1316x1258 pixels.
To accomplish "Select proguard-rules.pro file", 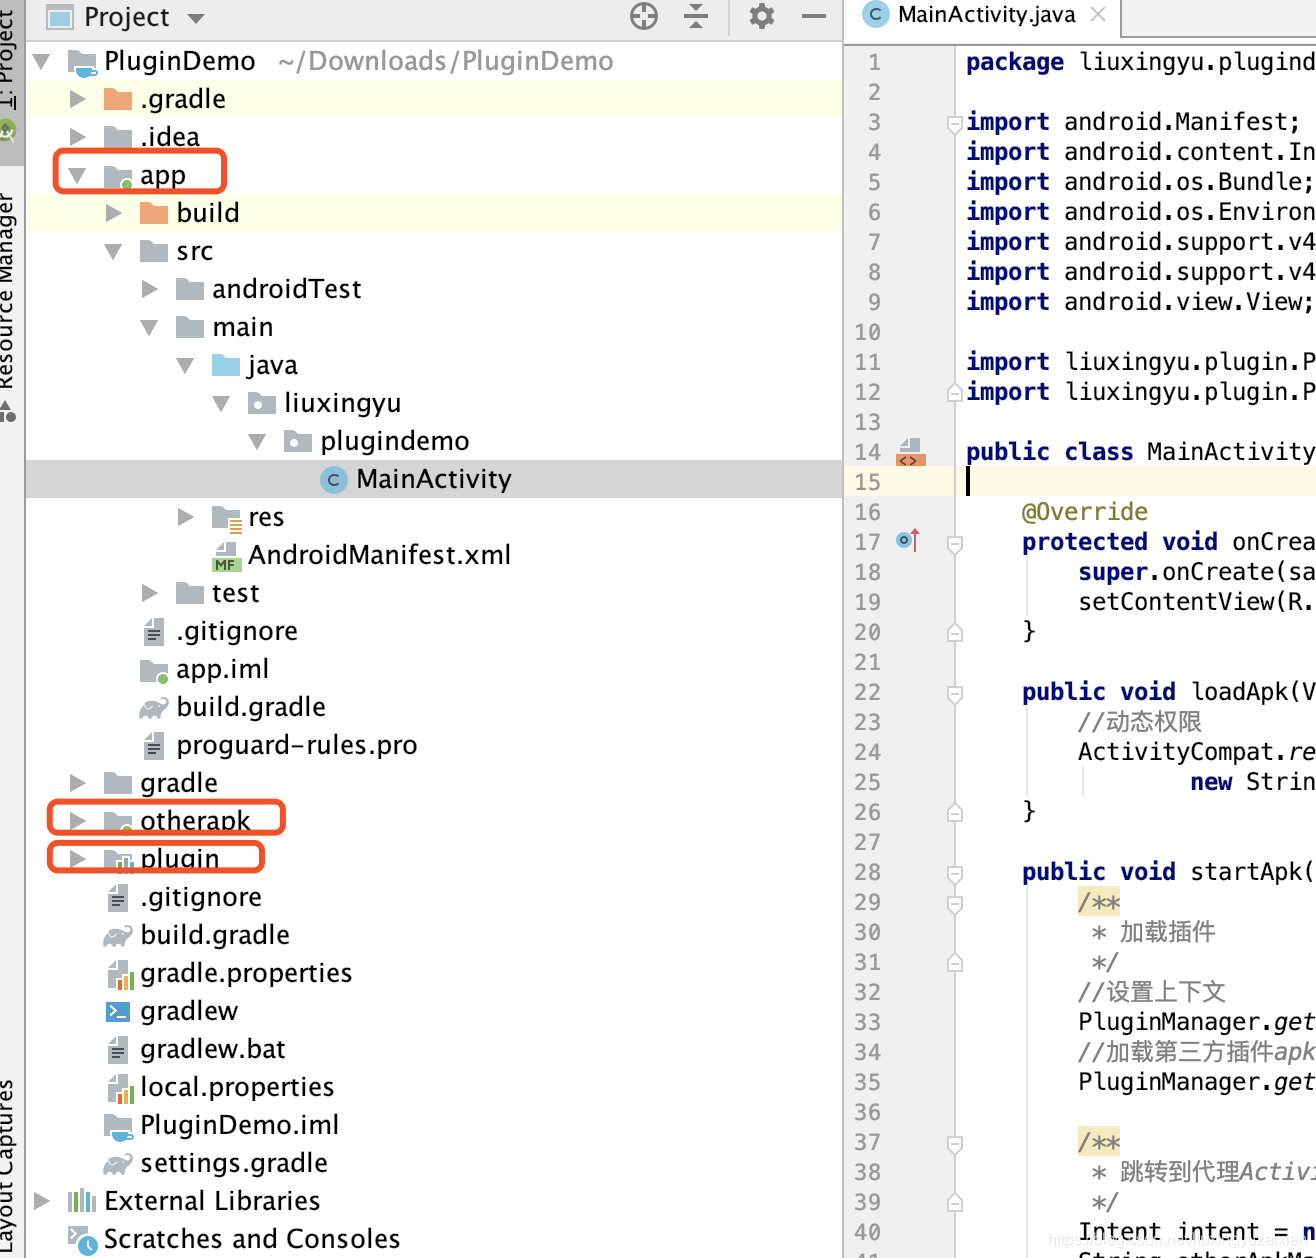I will (297, 745).
